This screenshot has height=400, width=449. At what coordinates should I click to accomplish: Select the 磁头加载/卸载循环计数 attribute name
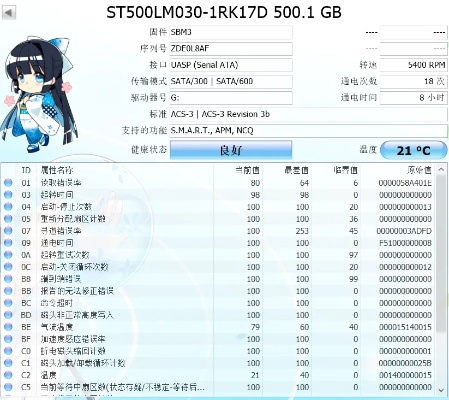[x=83, y=363]
